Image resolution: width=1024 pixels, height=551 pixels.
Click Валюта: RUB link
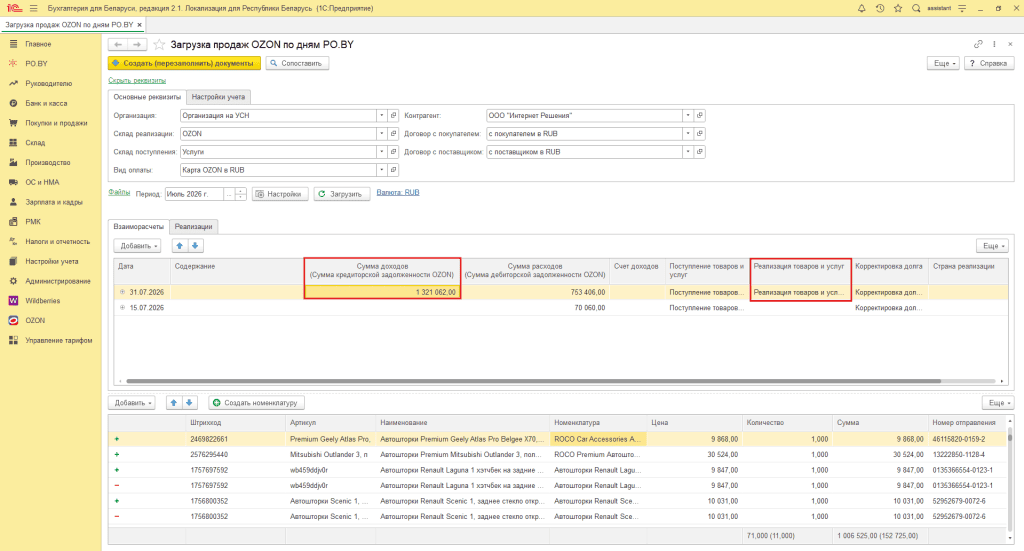[398, 193]
